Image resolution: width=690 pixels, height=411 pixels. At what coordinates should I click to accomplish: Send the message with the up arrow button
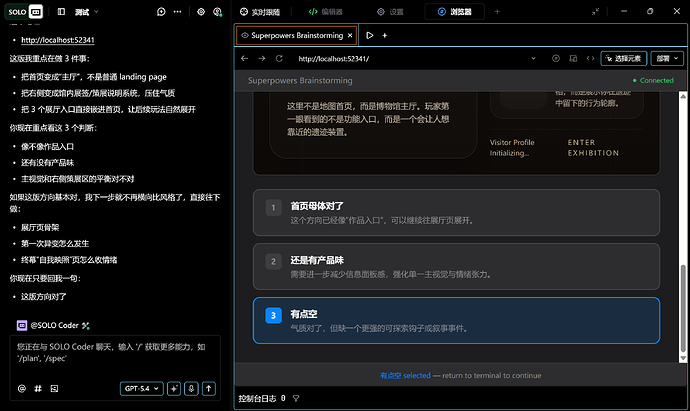click(208, 388)
